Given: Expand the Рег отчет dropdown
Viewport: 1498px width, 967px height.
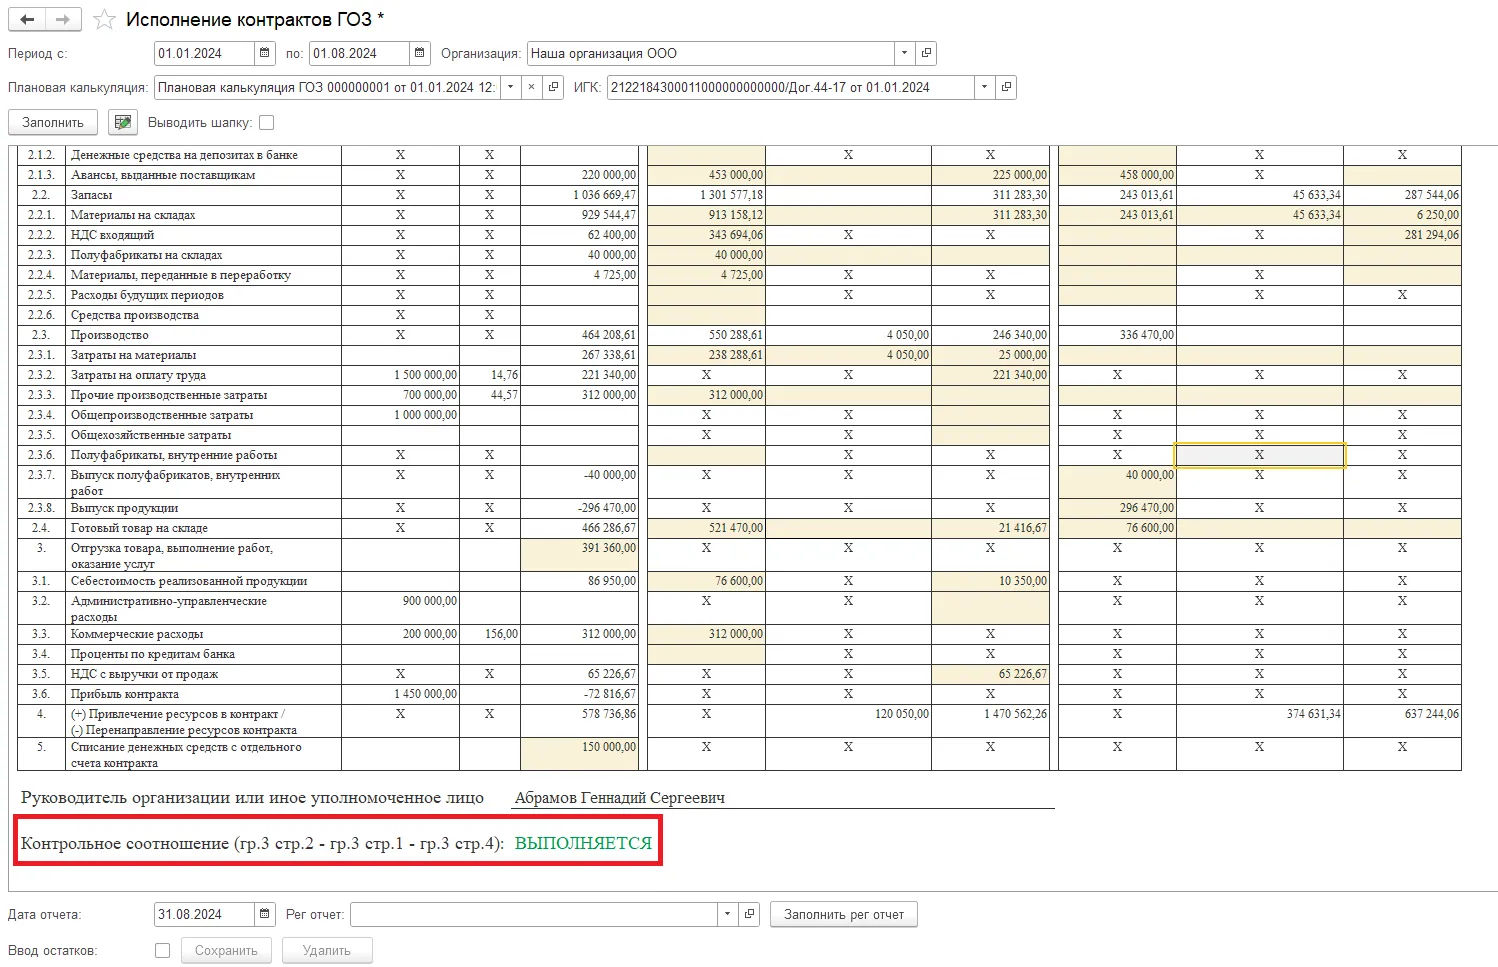Looking at the screenshot, I should tap(729, 915).
